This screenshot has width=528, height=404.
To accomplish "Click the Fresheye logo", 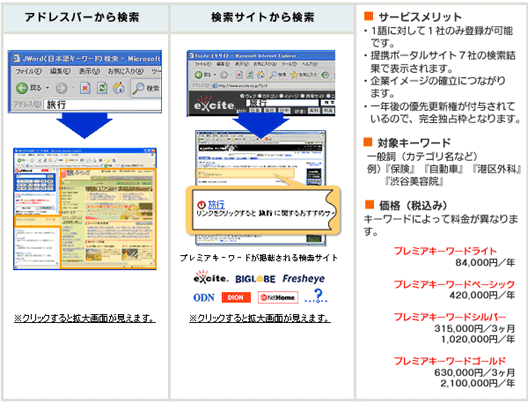I will pos(303,278).
